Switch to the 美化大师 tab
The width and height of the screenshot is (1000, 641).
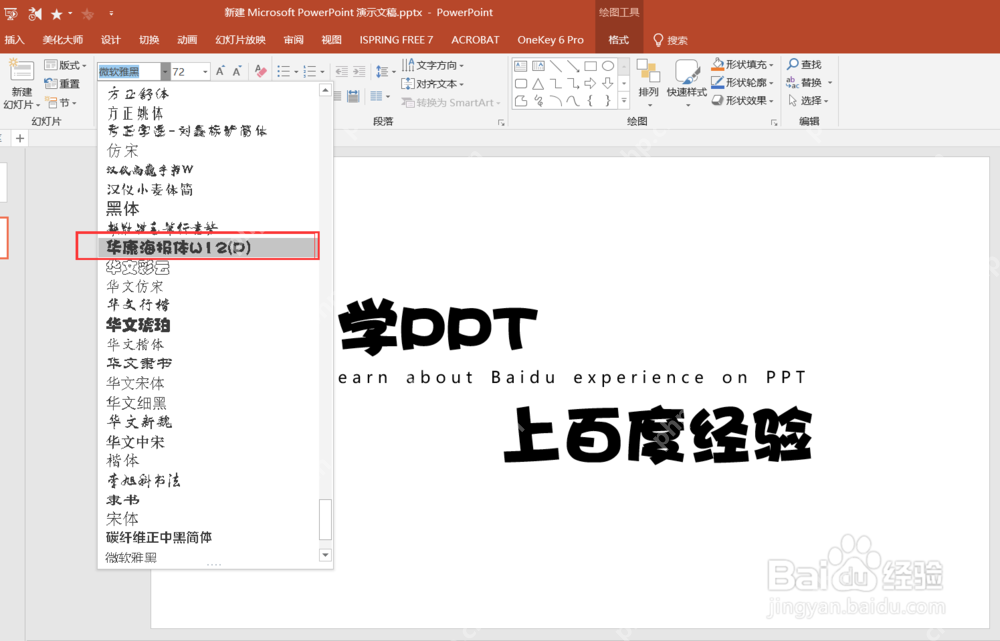point(62,40)
